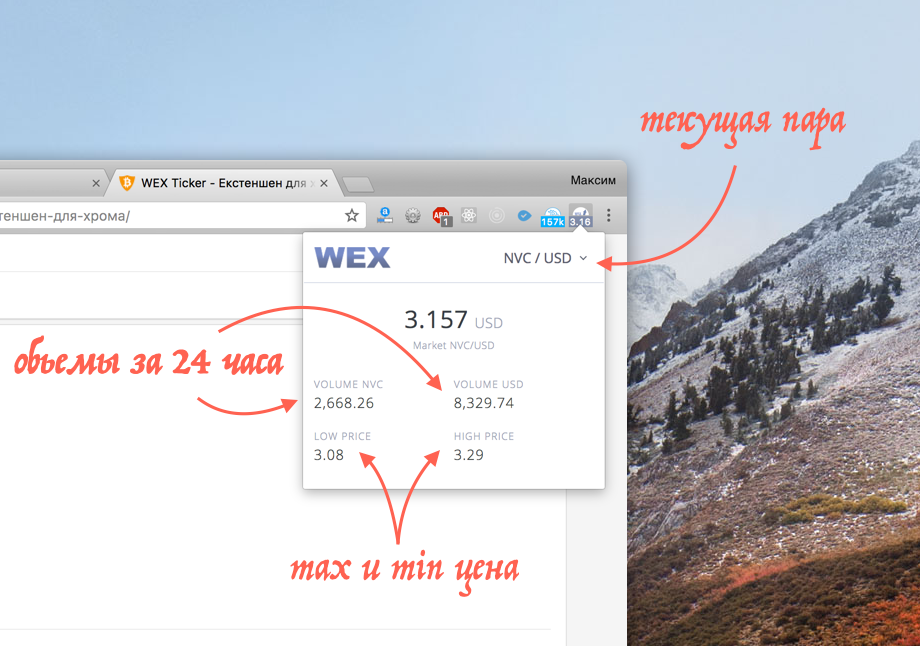
Task: Switch to the WEX Ticker tab
Action: (223, 183)
